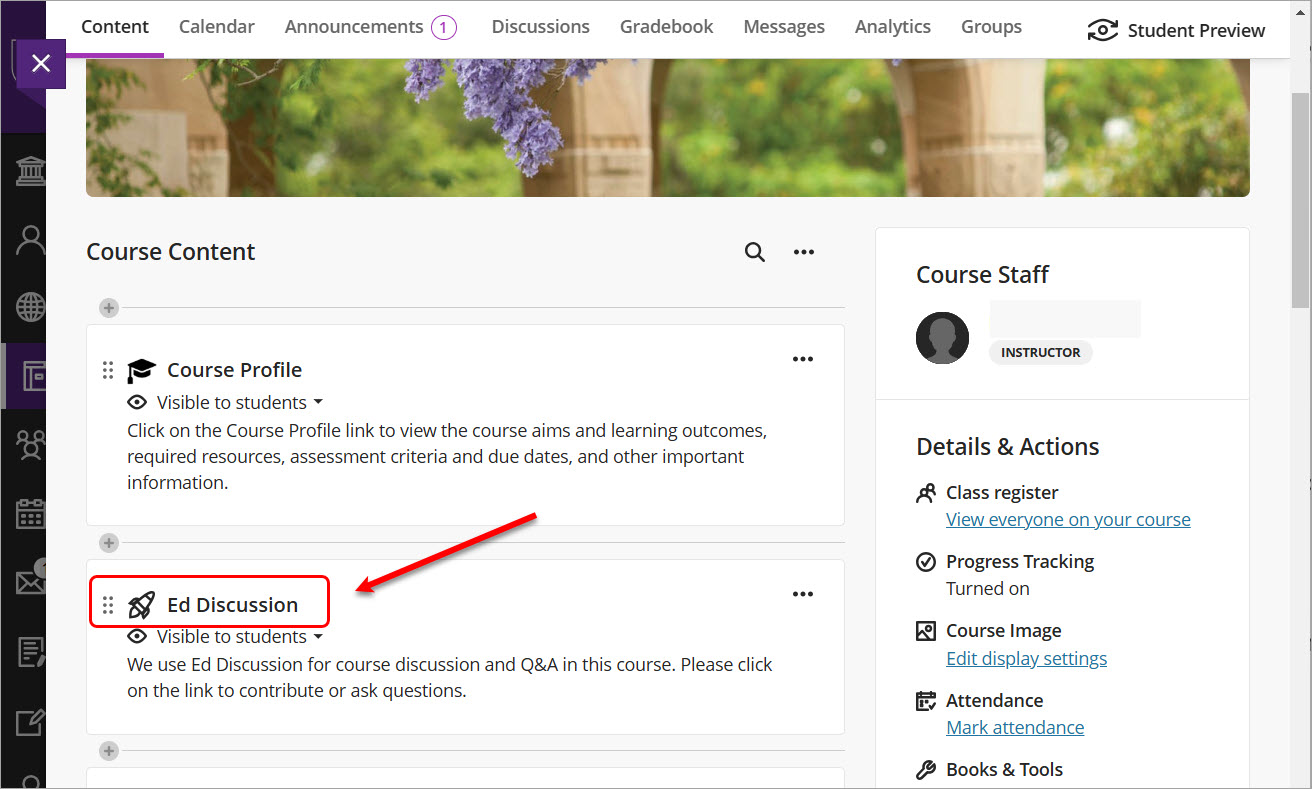Image resolution: width=1312 pixels, height=789 pixels.
Task: Open the Course Profile options menu
Action: (x=802, y=358)
